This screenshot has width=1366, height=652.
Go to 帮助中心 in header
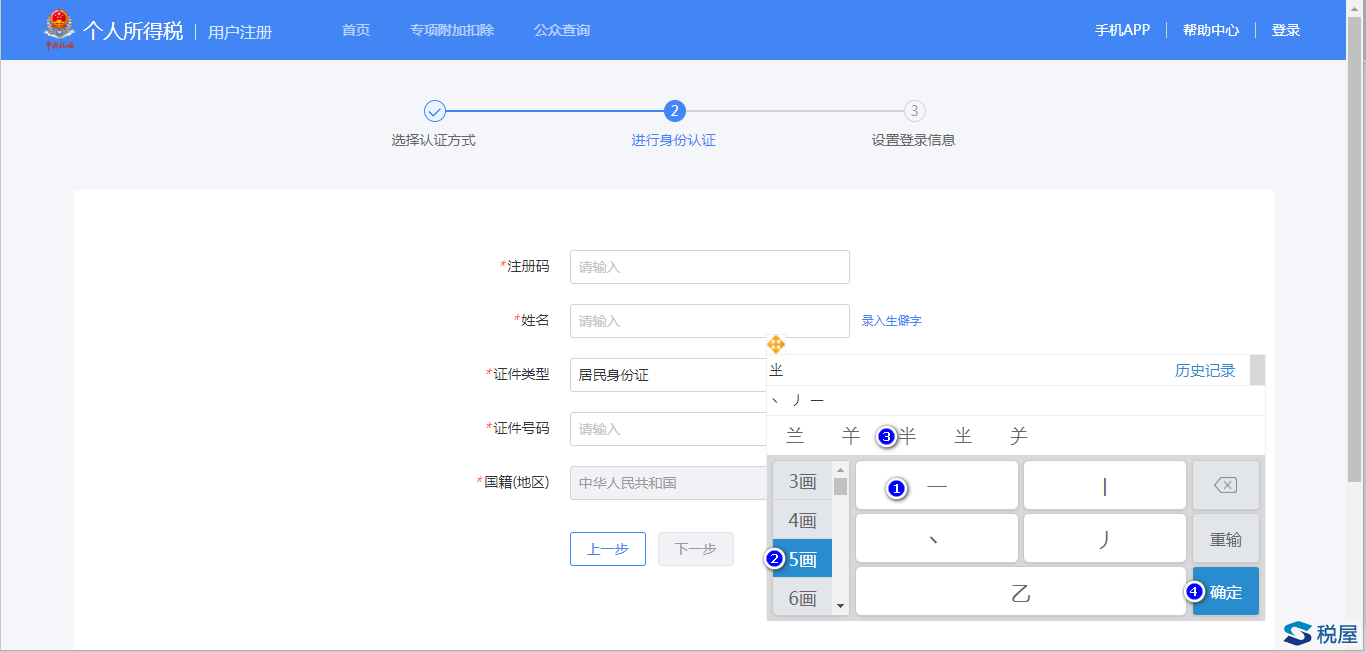coord(1211,30)
